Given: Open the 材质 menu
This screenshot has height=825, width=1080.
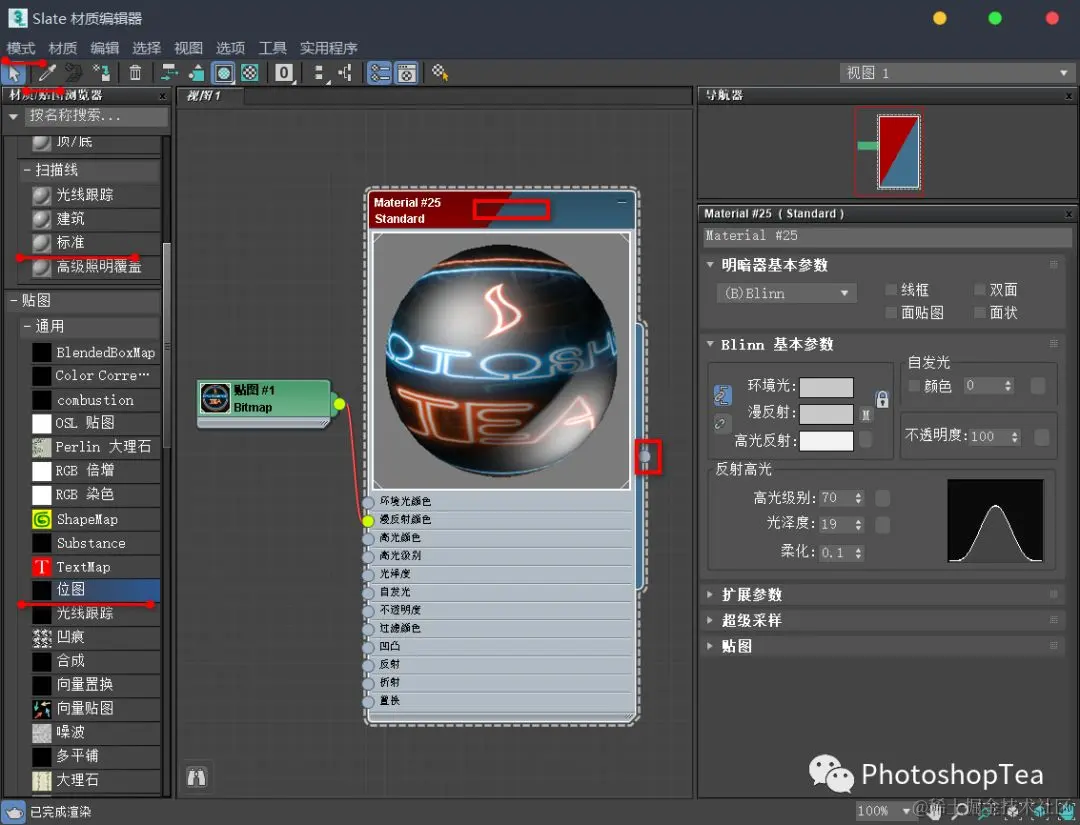Looking at the screenshot, I should pos(63,48).
